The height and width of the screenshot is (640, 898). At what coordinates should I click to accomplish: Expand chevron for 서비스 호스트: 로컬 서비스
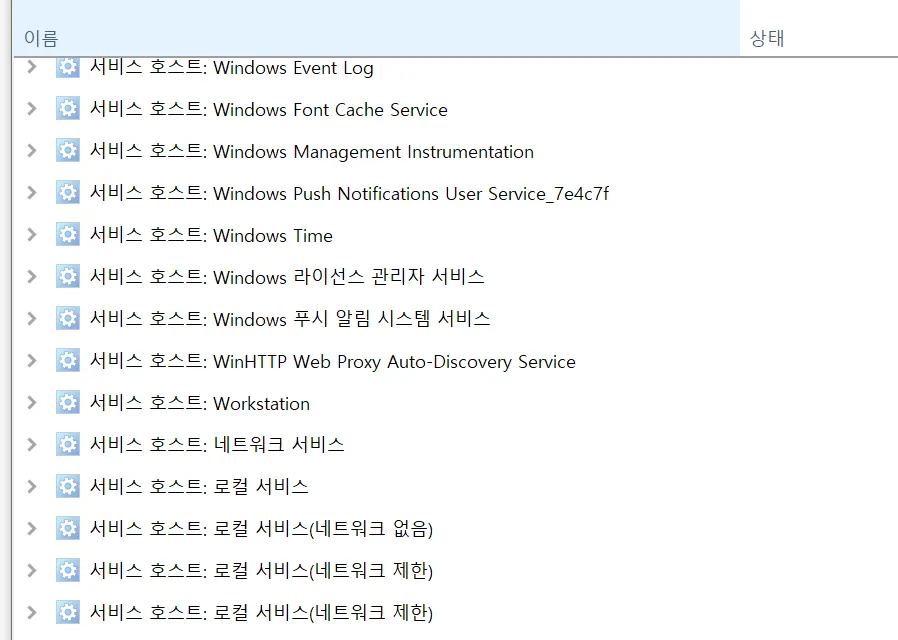(32, 487)
